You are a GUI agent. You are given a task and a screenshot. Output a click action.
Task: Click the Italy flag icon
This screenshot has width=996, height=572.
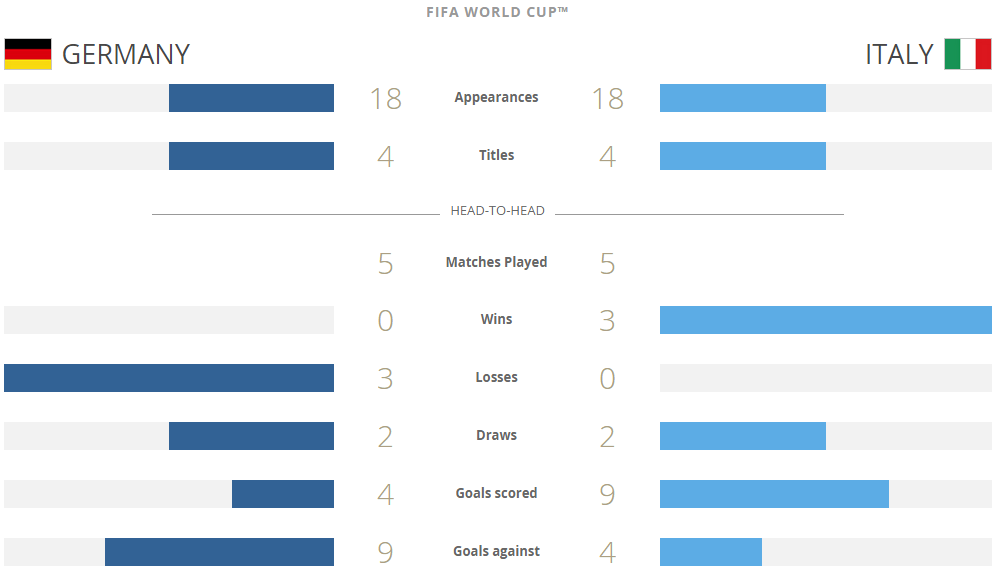coord(967,54)
